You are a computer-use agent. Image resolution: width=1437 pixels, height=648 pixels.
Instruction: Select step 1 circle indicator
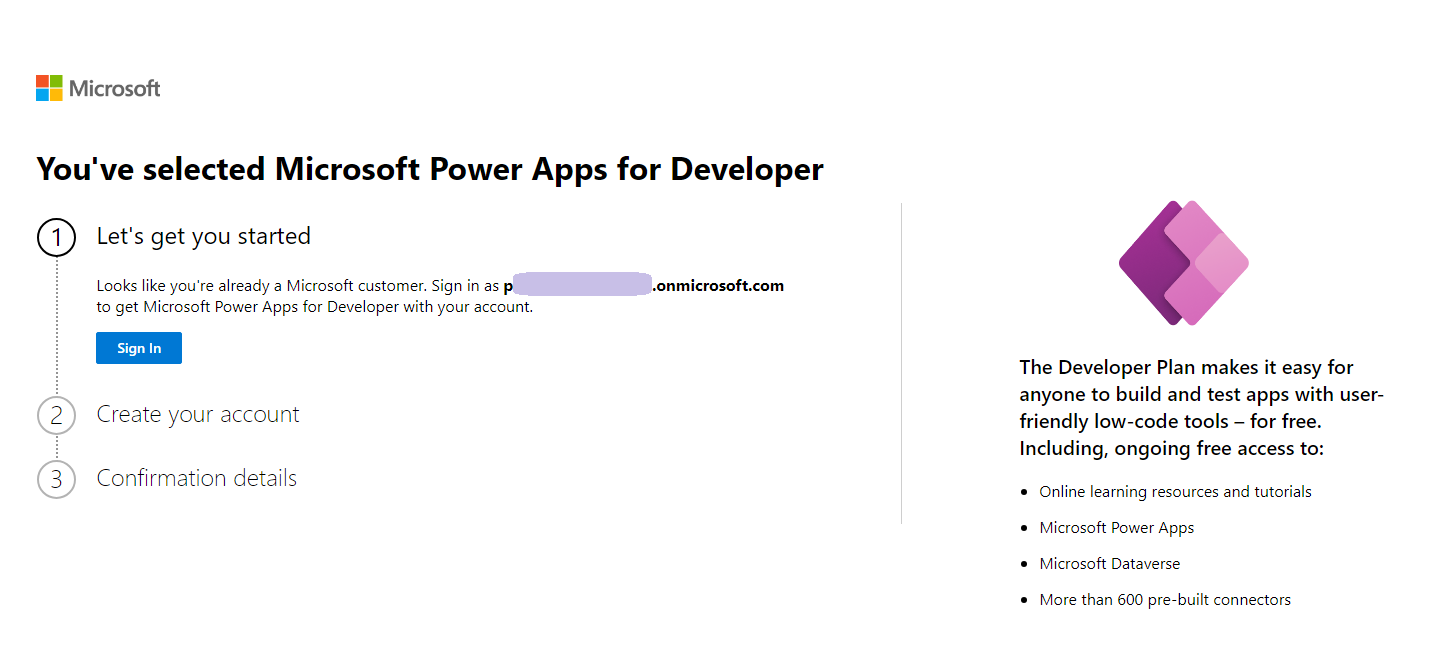[x=56, y=238]
